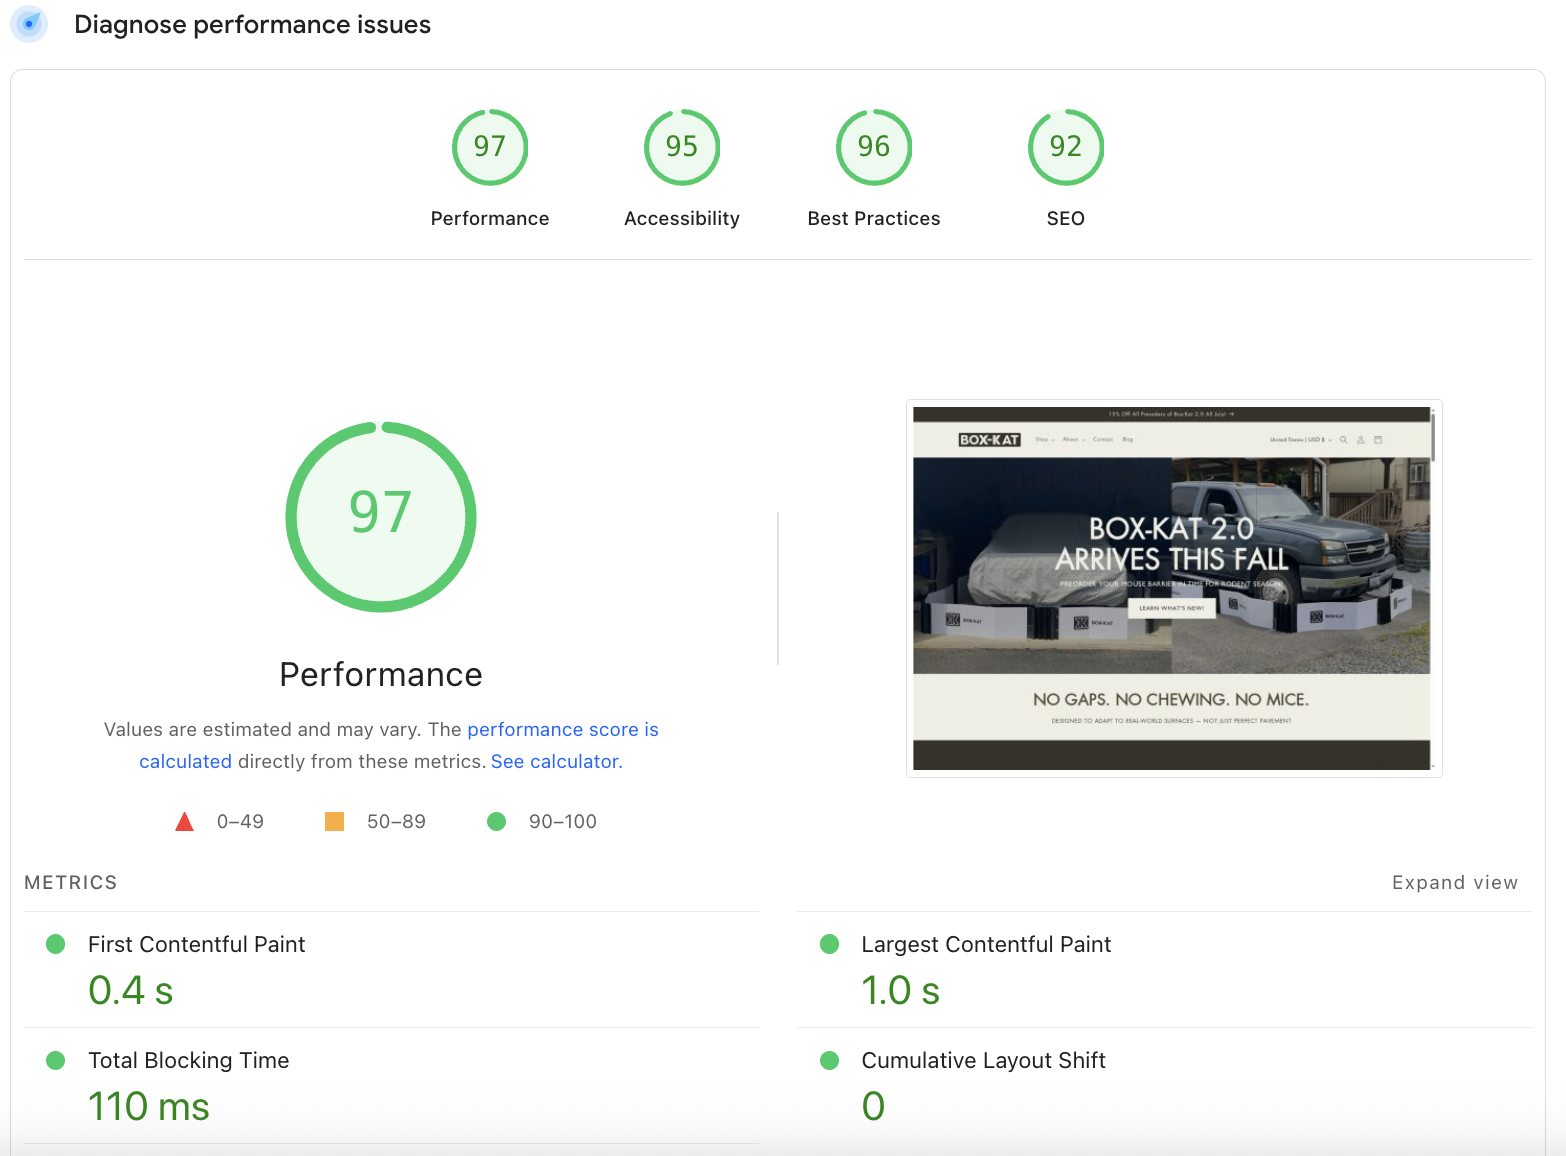Click the Lighthouse gauge logo icon
Image resolution: width=1566 pixels, height=1156 pixels.
point(28,24)
